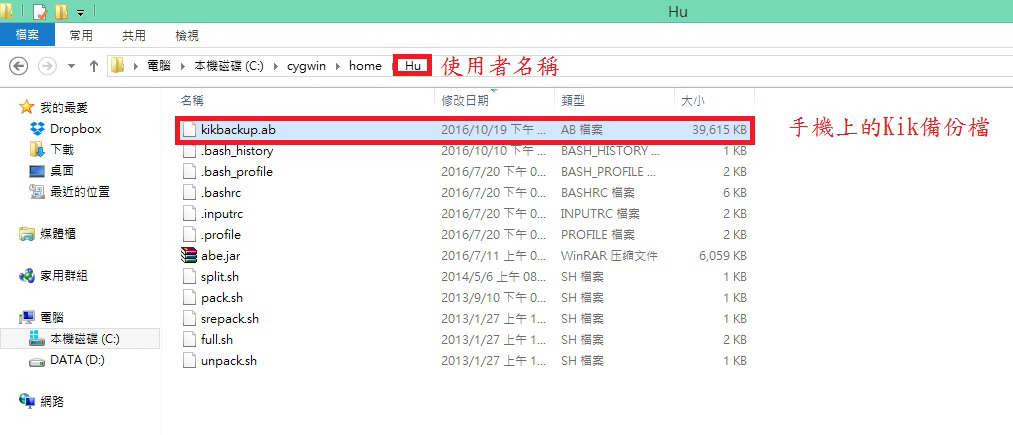Click the file icon of unpack.sh
Screen dimensions: 1013x435
tap(189, 361)
